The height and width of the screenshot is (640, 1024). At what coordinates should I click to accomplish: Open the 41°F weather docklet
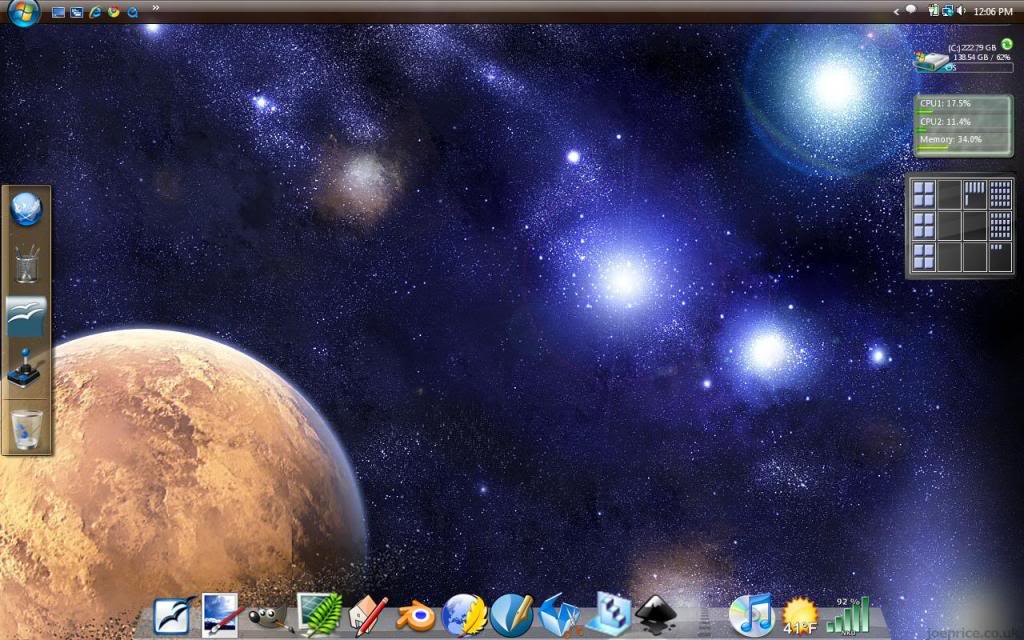click(x=800, y=616)
